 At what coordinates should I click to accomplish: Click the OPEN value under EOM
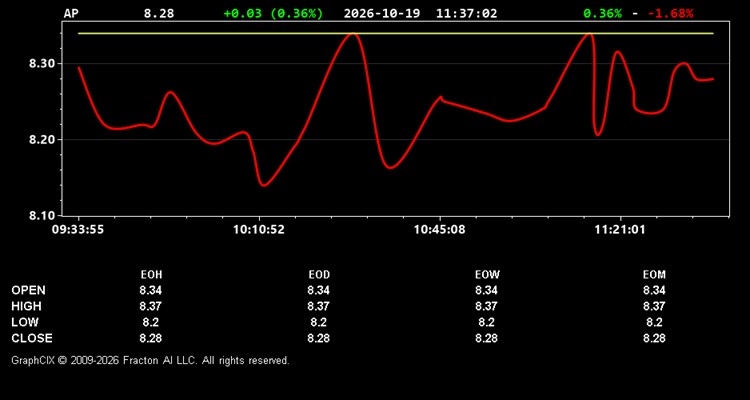pos(654,290)
